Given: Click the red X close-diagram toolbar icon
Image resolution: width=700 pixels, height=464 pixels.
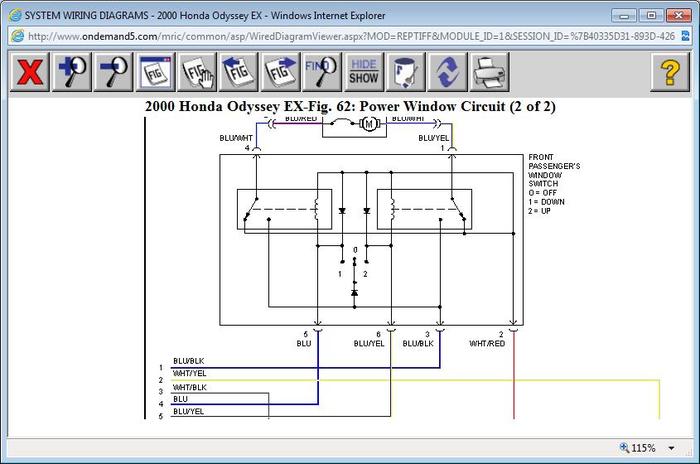Looking at the screenshot, I should point(29,71).
